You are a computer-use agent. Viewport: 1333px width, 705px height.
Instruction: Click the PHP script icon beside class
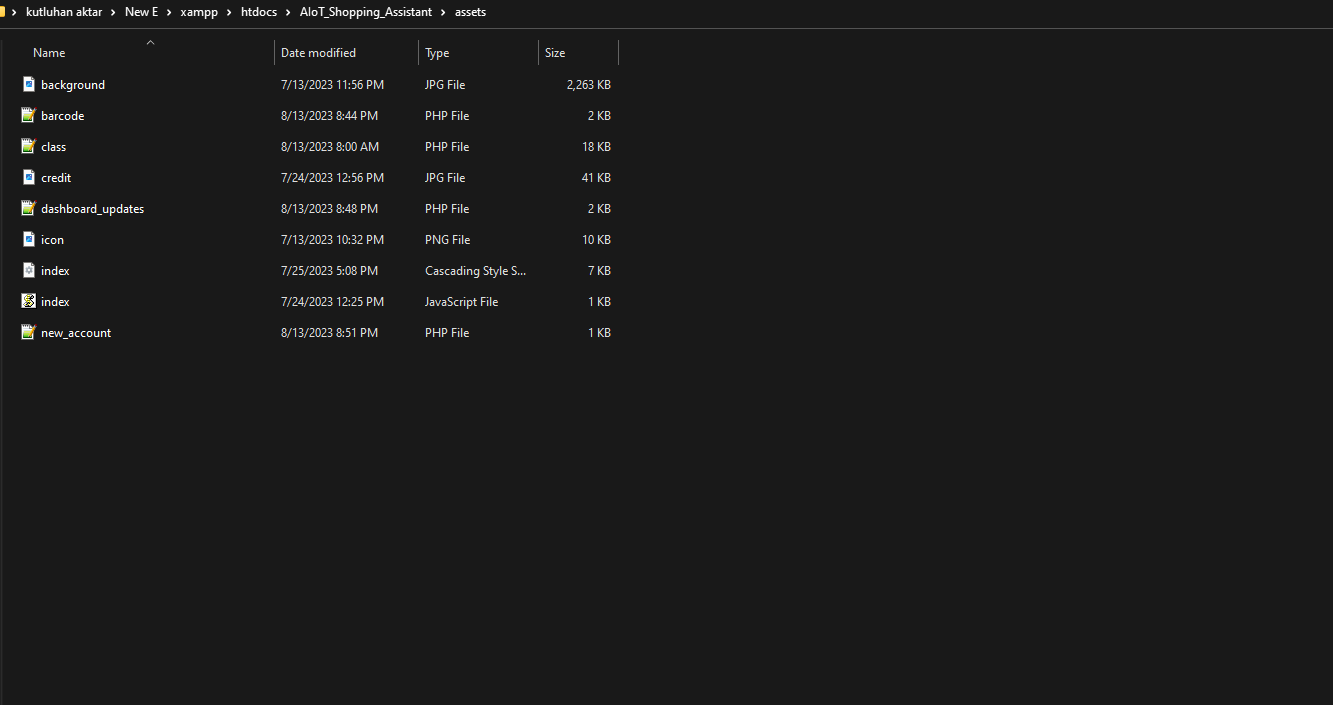click(28, 146)
